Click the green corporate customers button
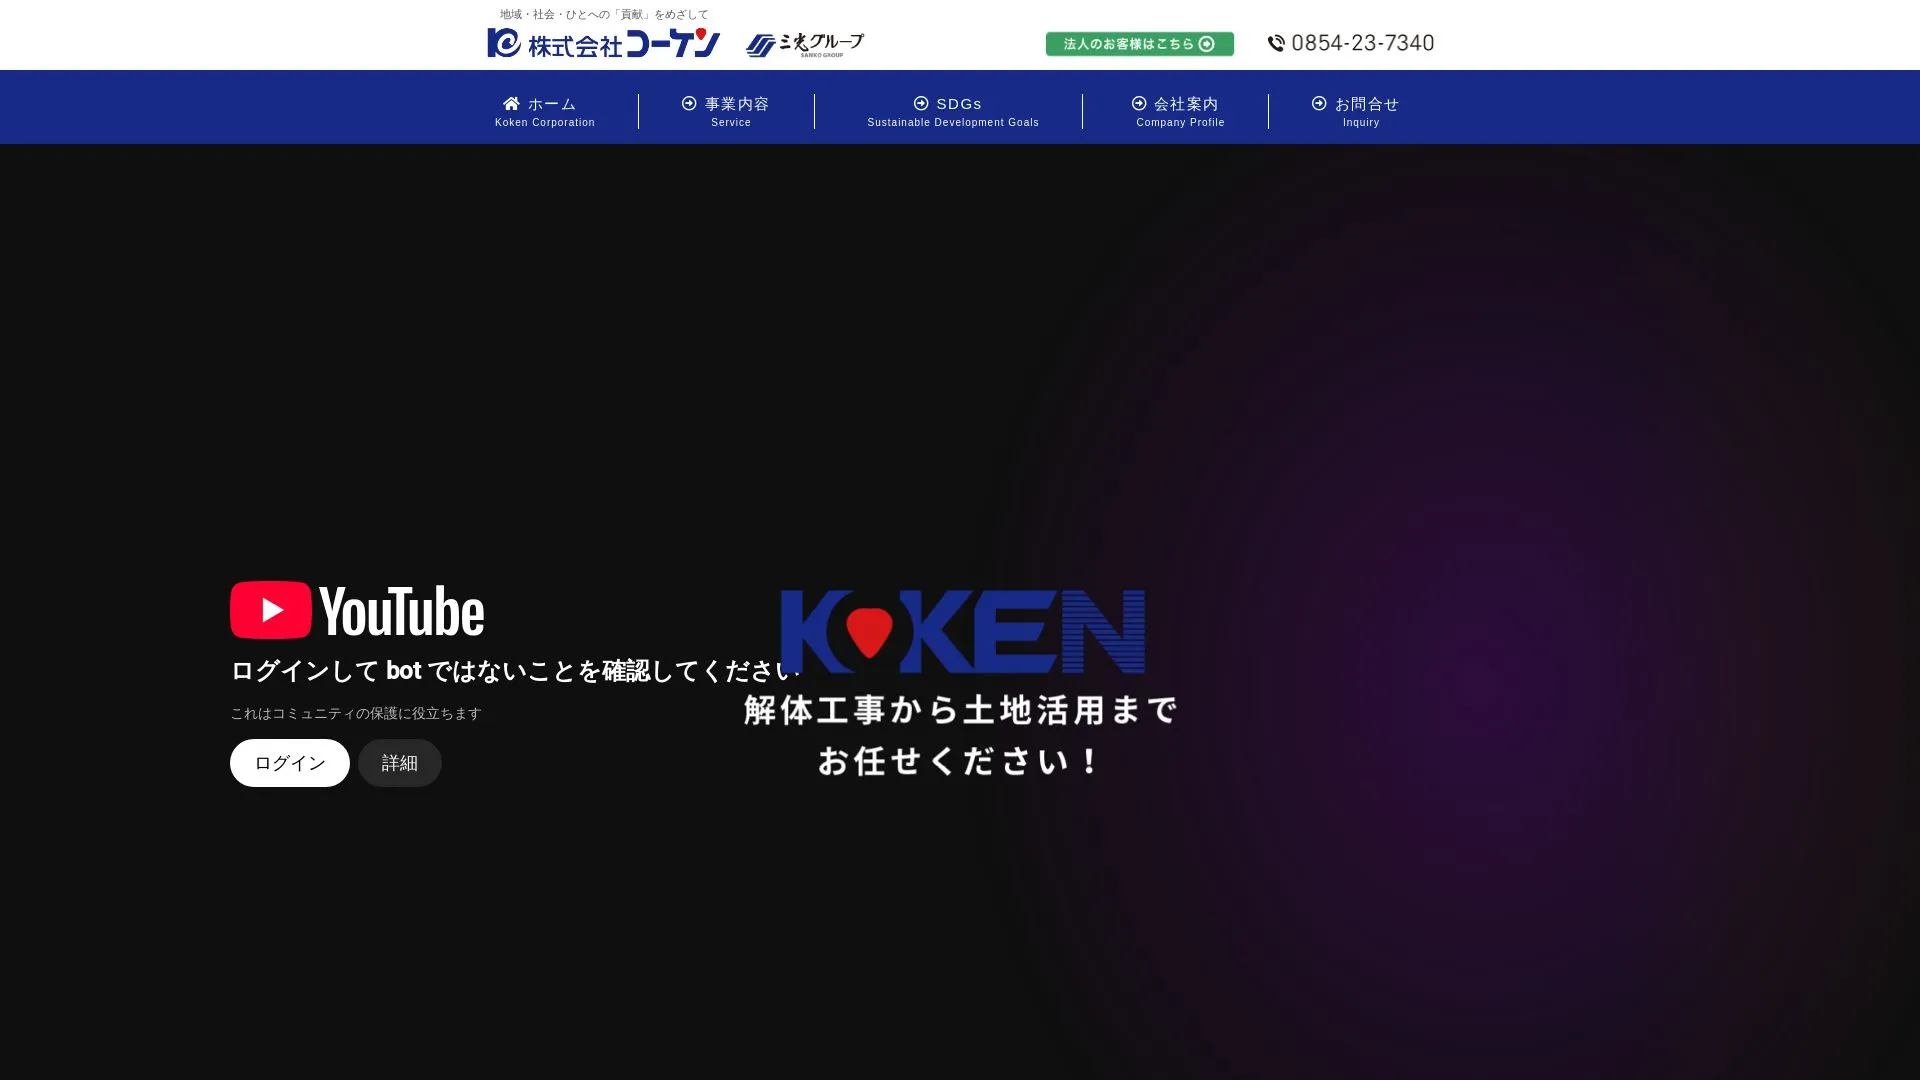The image size is (1920, 1080). click(1139, 44)
